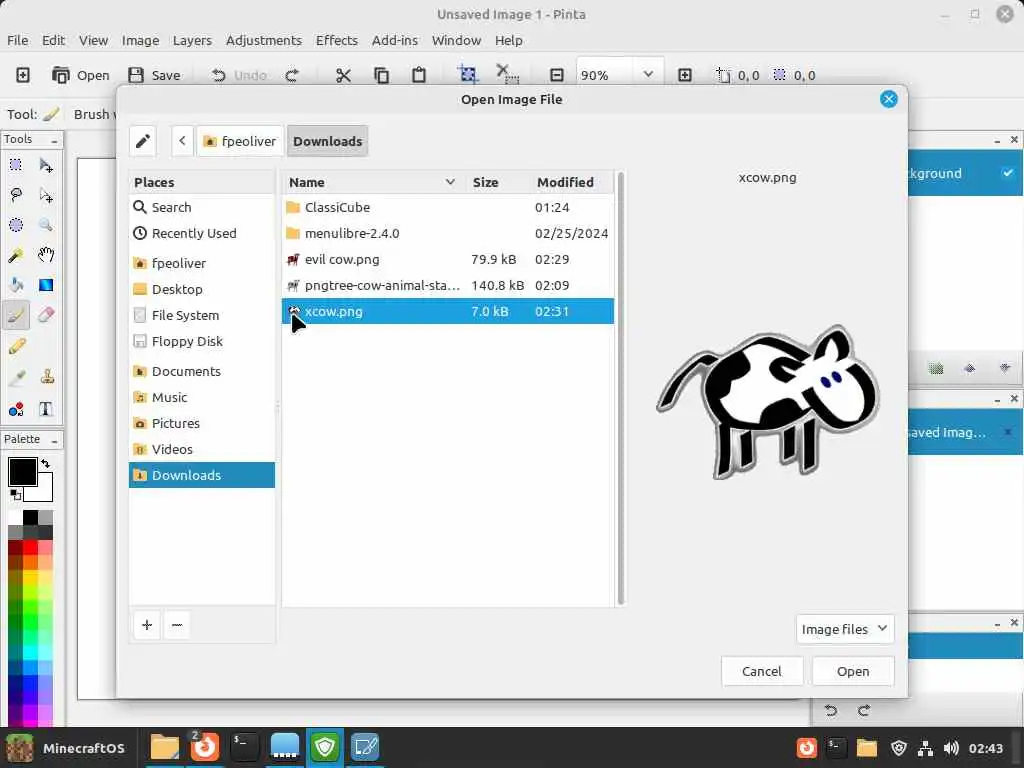Open the ClassiCube folder row
The width and height of the screenshot is (1024, 768).
pyautogui.click(x=447, y=207)
